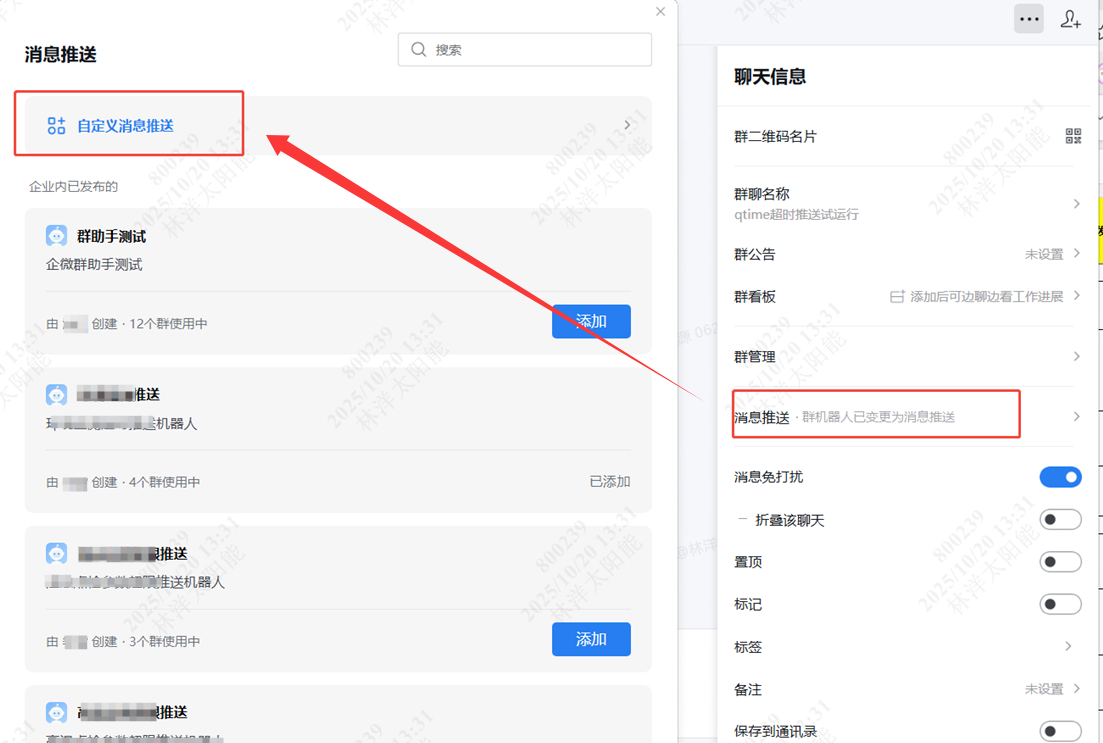
Task: Open 群管理 setting
Action: click(907, 357)
